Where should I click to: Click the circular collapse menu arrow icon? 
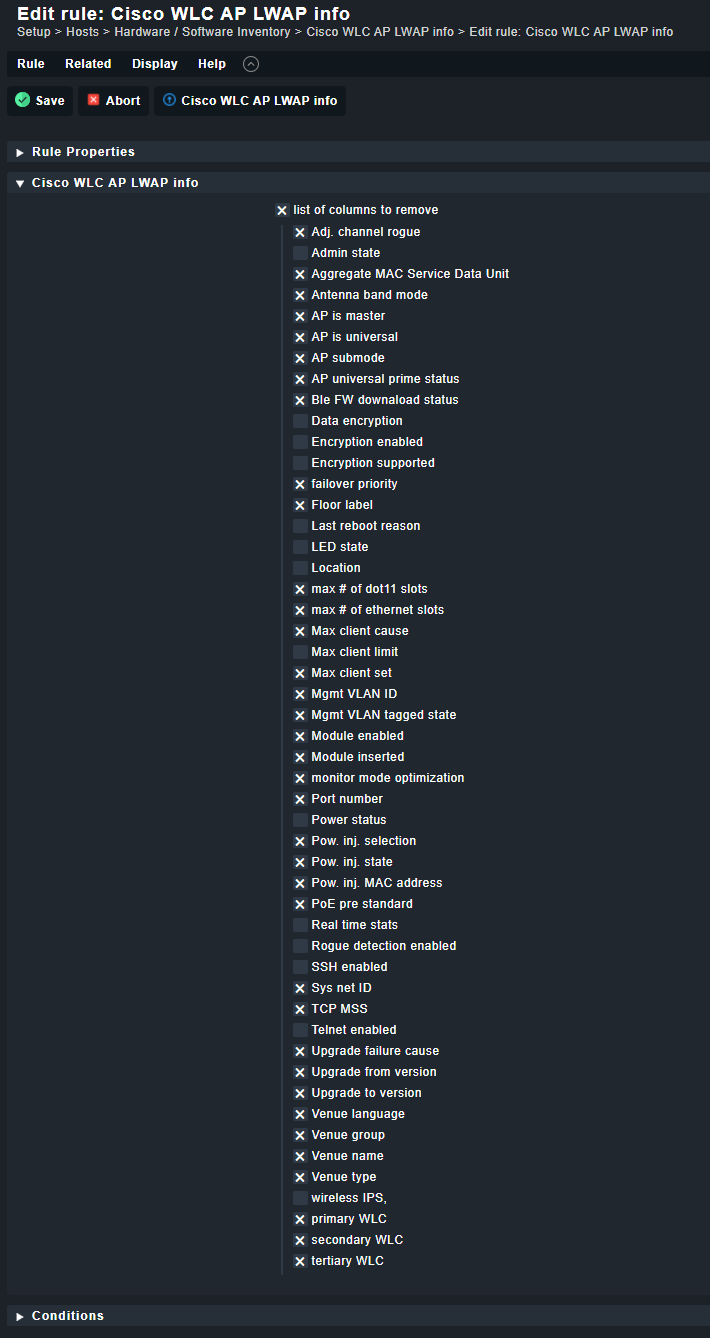pos(251,64)
